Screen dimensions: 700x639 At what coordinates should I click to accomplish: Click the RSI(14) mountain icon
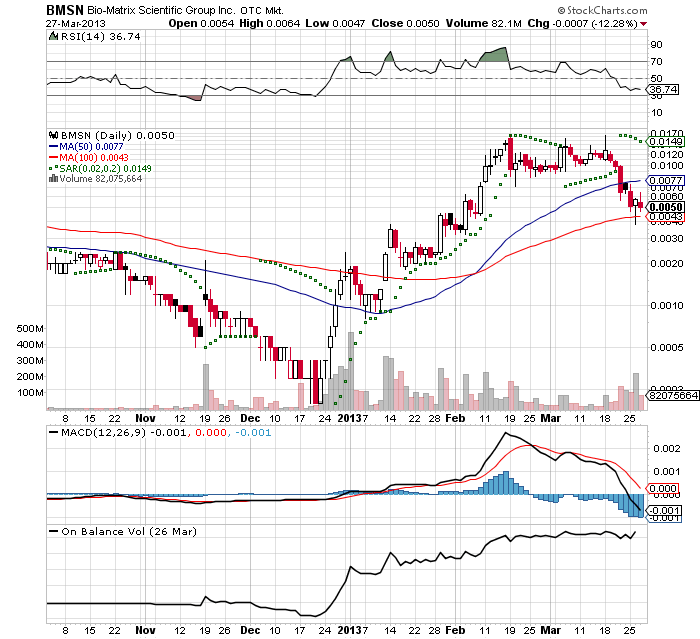(x=53, y=36)
